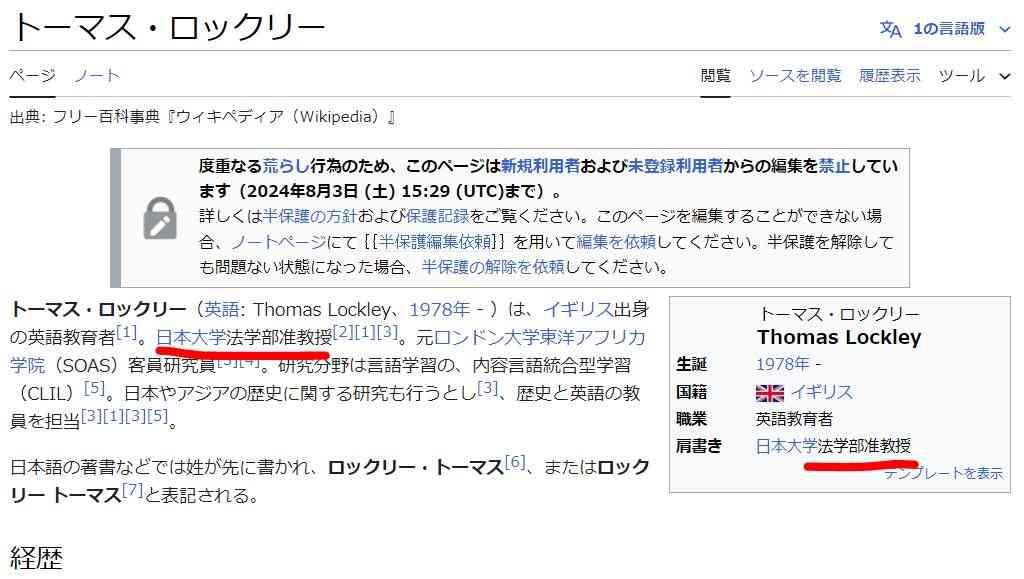The height and width of the screenshot is (579, 1024).
Task: Open the 半保護の方針 link
Action: coord(310,216)
